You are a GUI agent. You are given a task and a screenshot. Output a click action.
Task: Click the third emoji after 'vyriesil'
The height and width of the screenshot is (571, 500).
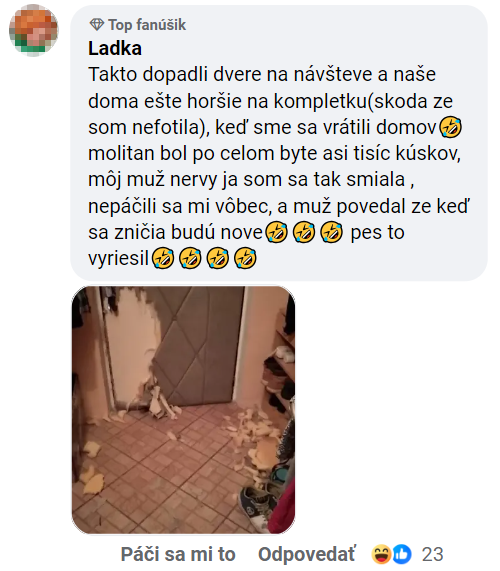tap(217, 259)
